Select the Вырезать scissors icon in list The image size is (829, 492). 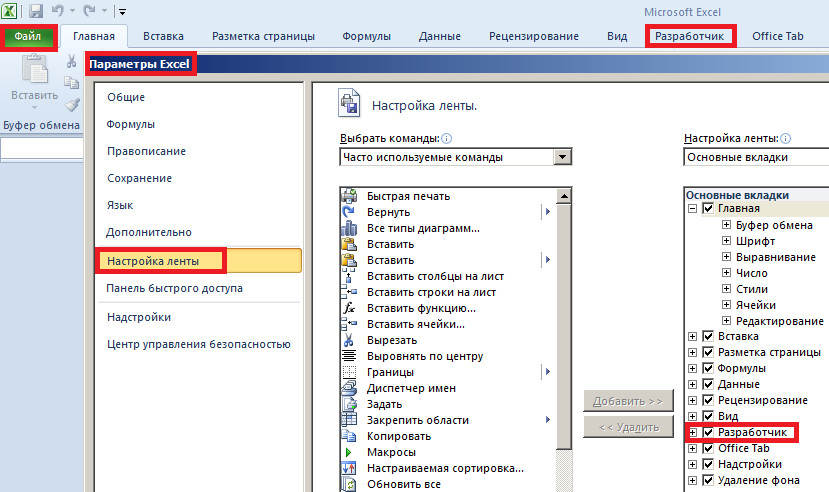(349, 340)
